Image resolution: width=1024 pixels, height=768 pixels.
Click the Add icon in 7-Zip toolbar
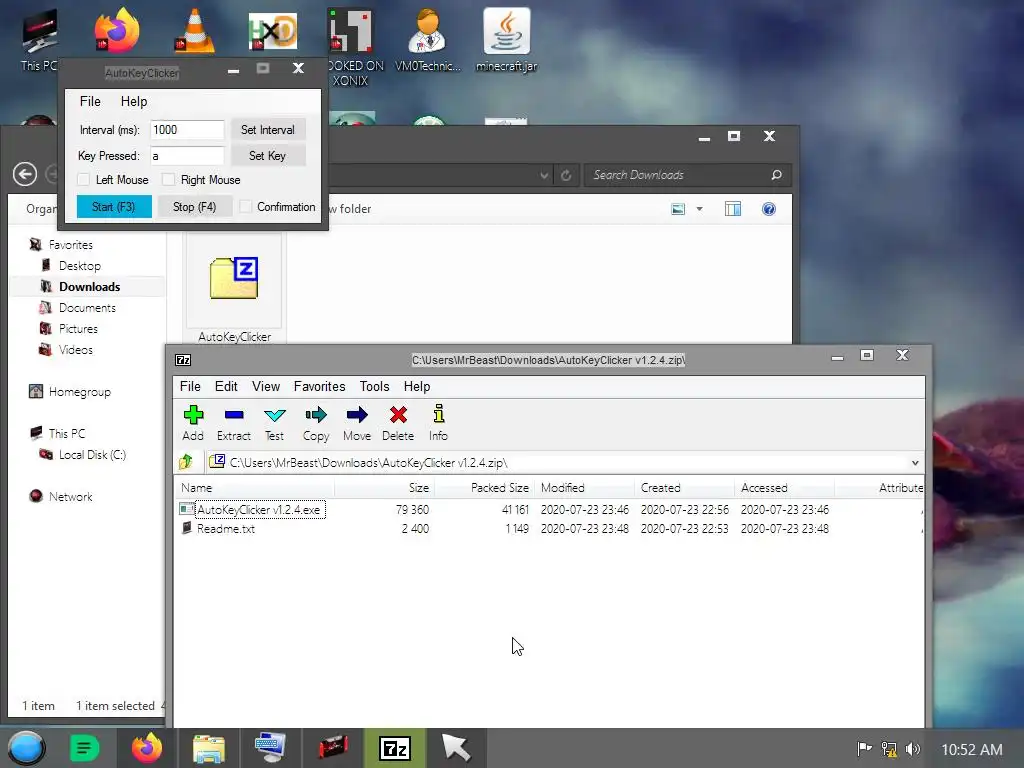(193, 415)
